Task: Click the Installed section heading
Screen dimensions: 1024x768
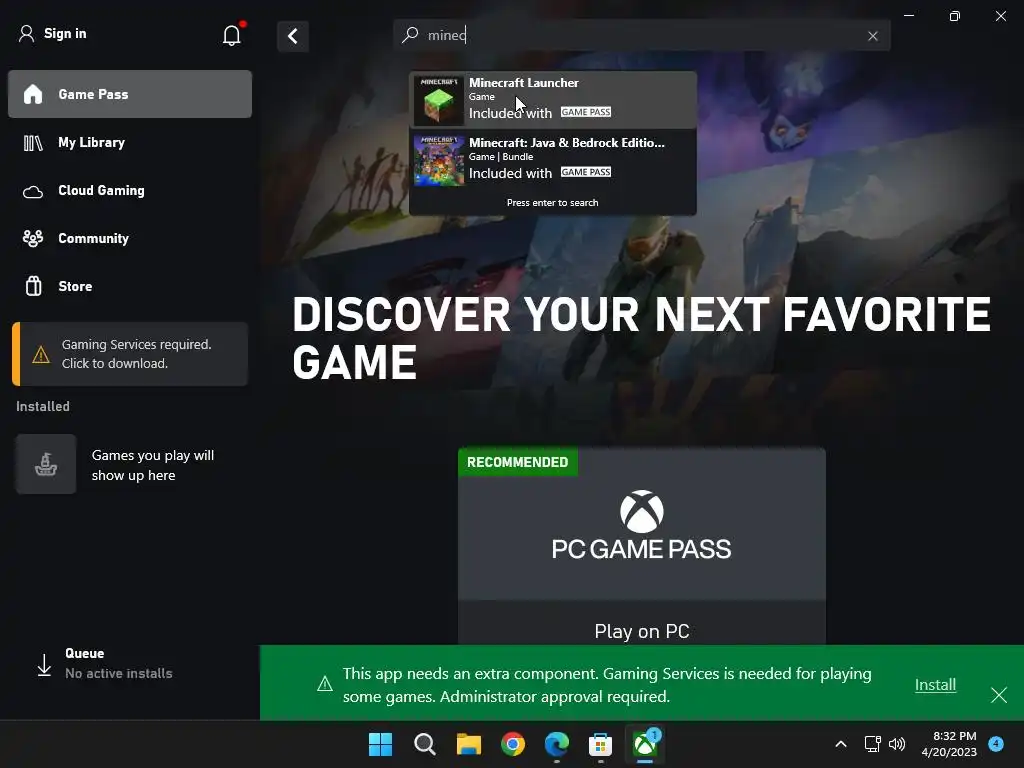Action: [43, 406]
